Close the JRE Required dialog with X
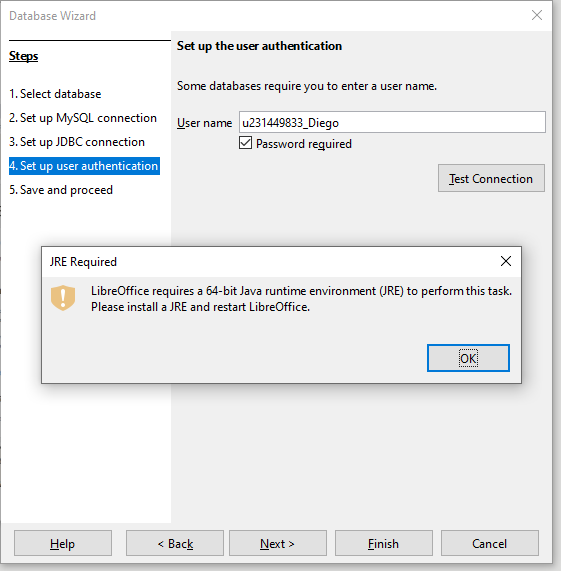The height and width of the screenshot is (571, 561). 506,261
